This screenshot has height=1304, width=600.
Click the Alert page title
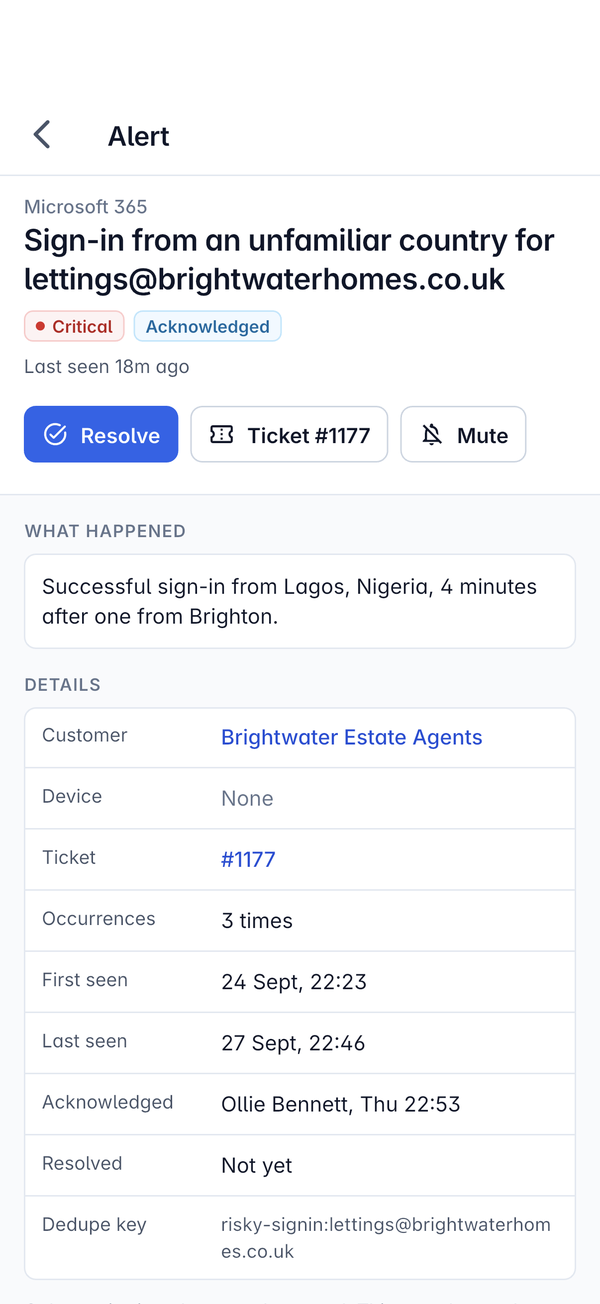click(139, 136)
